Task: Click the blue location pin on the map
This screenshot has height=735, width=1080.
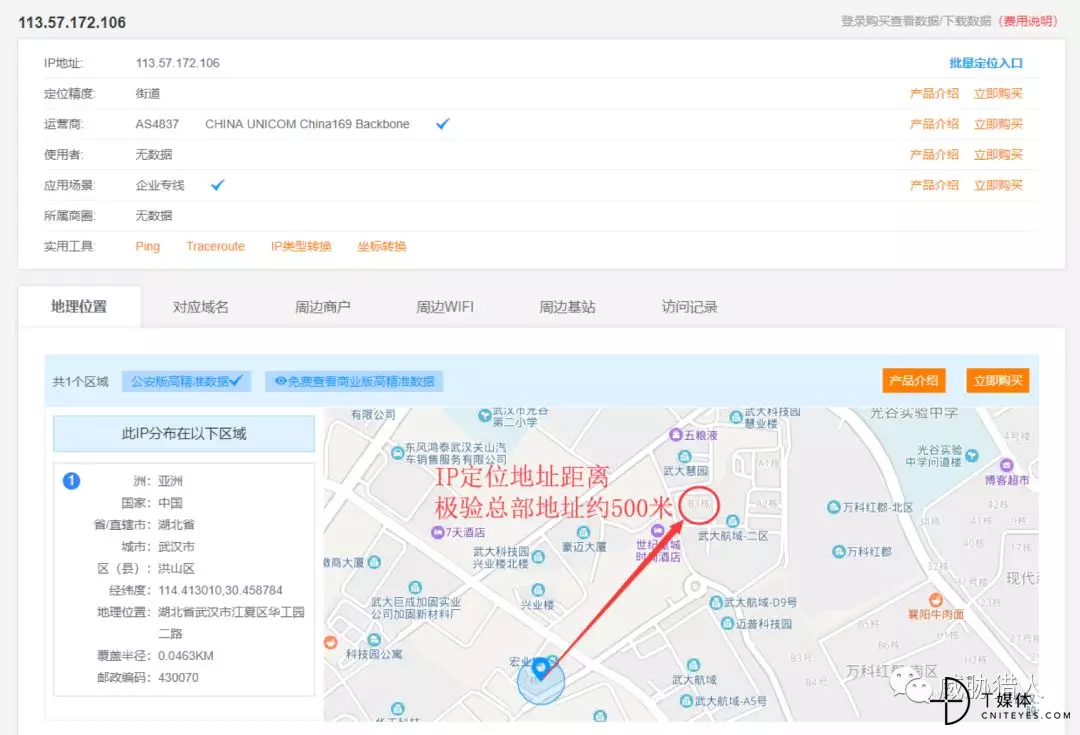Action: [541, 667]
